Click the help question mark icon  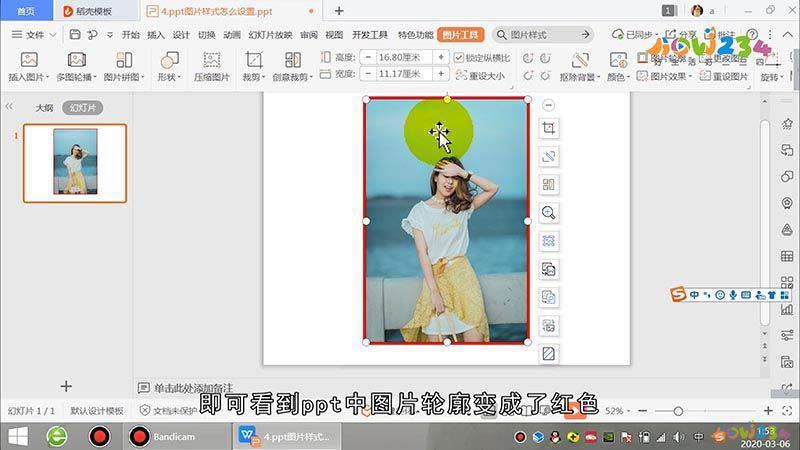tap(752, 34)
